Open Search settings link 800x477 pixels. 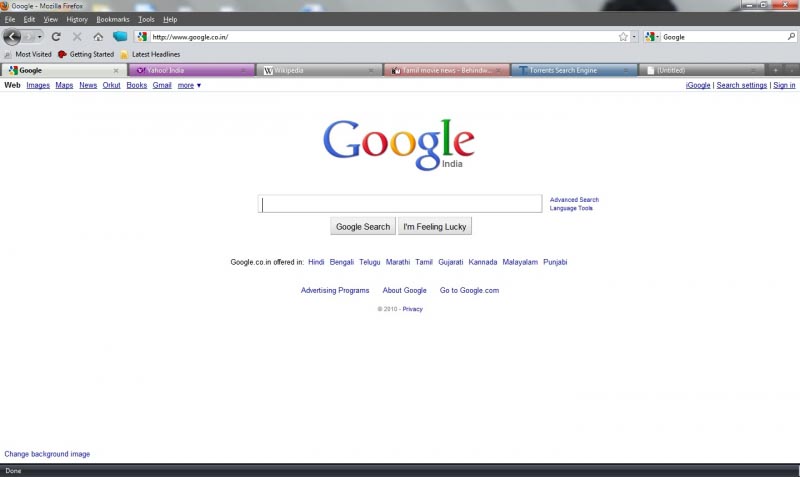741,85
